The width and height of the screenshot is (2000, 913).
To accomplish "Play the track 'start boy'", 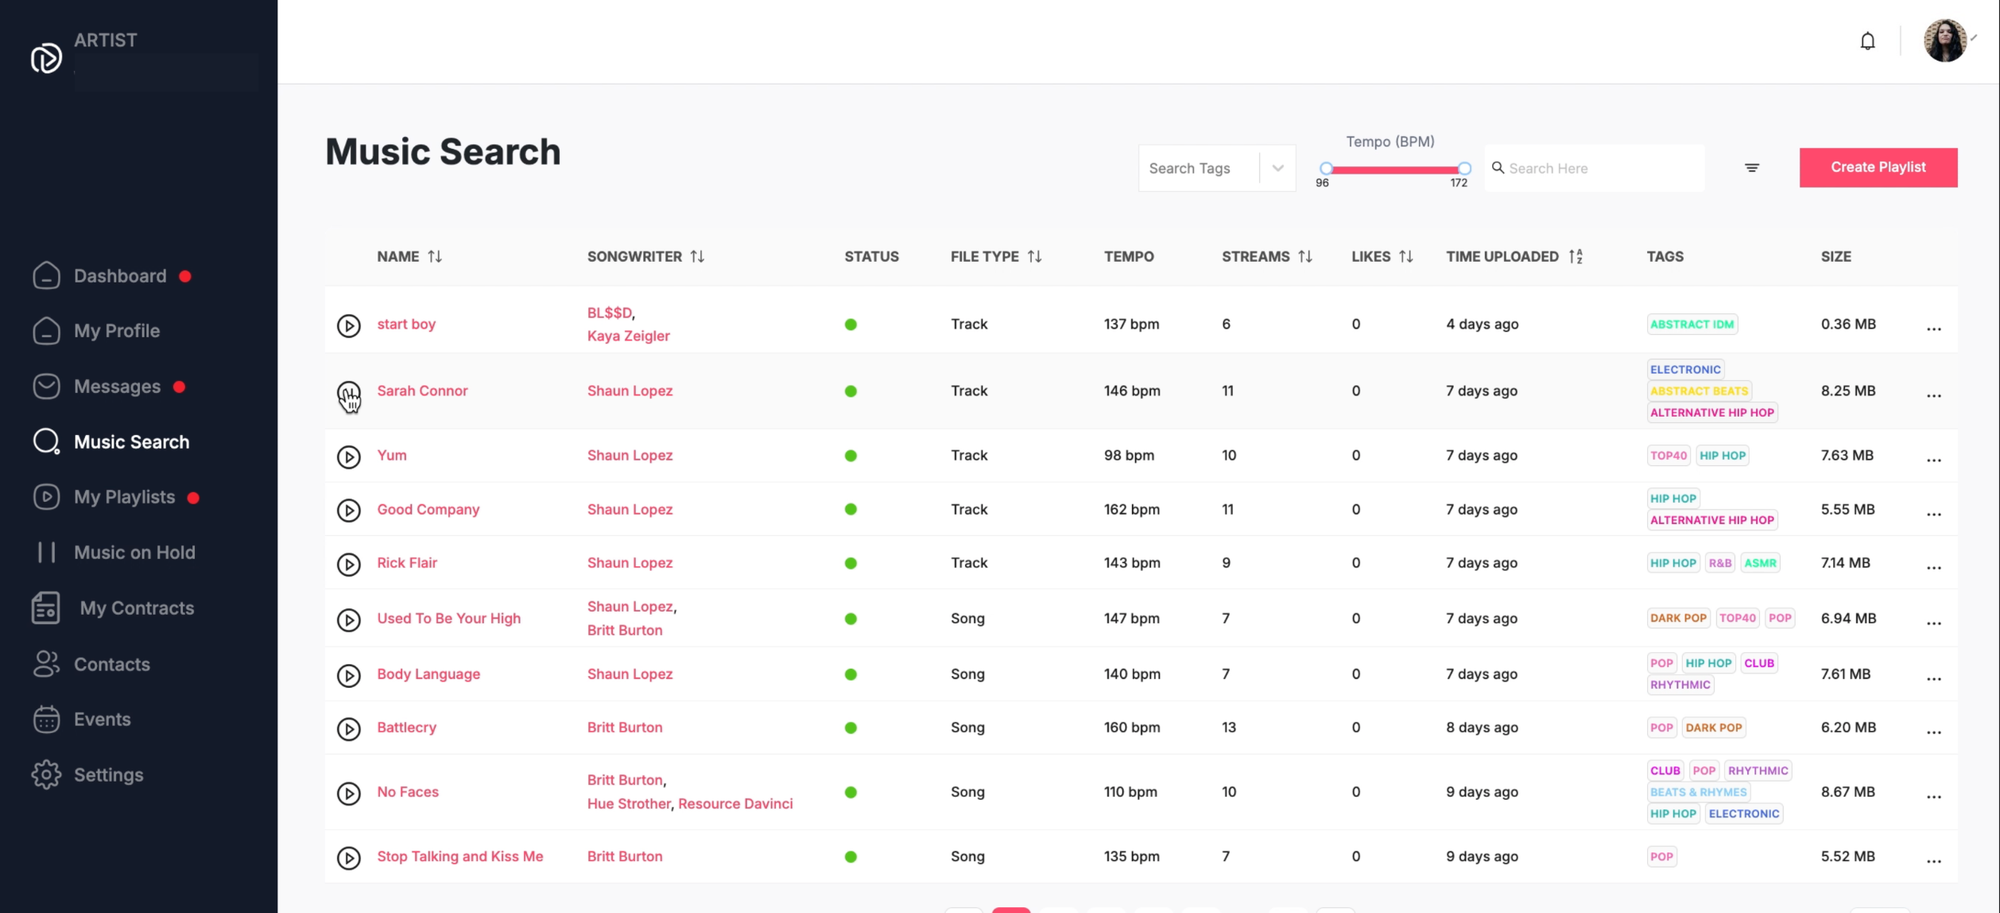I will point(348,325).
